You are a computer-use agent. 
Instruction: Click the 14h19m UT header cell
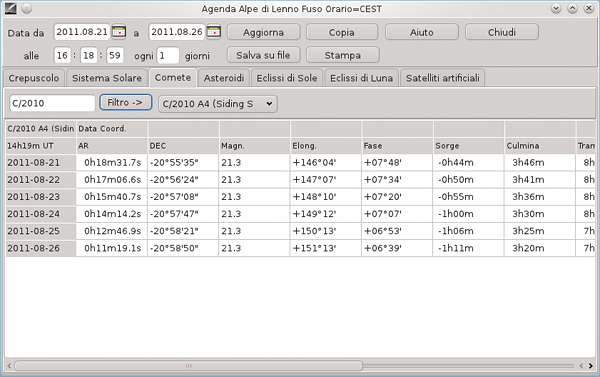(x=41, y=146)
